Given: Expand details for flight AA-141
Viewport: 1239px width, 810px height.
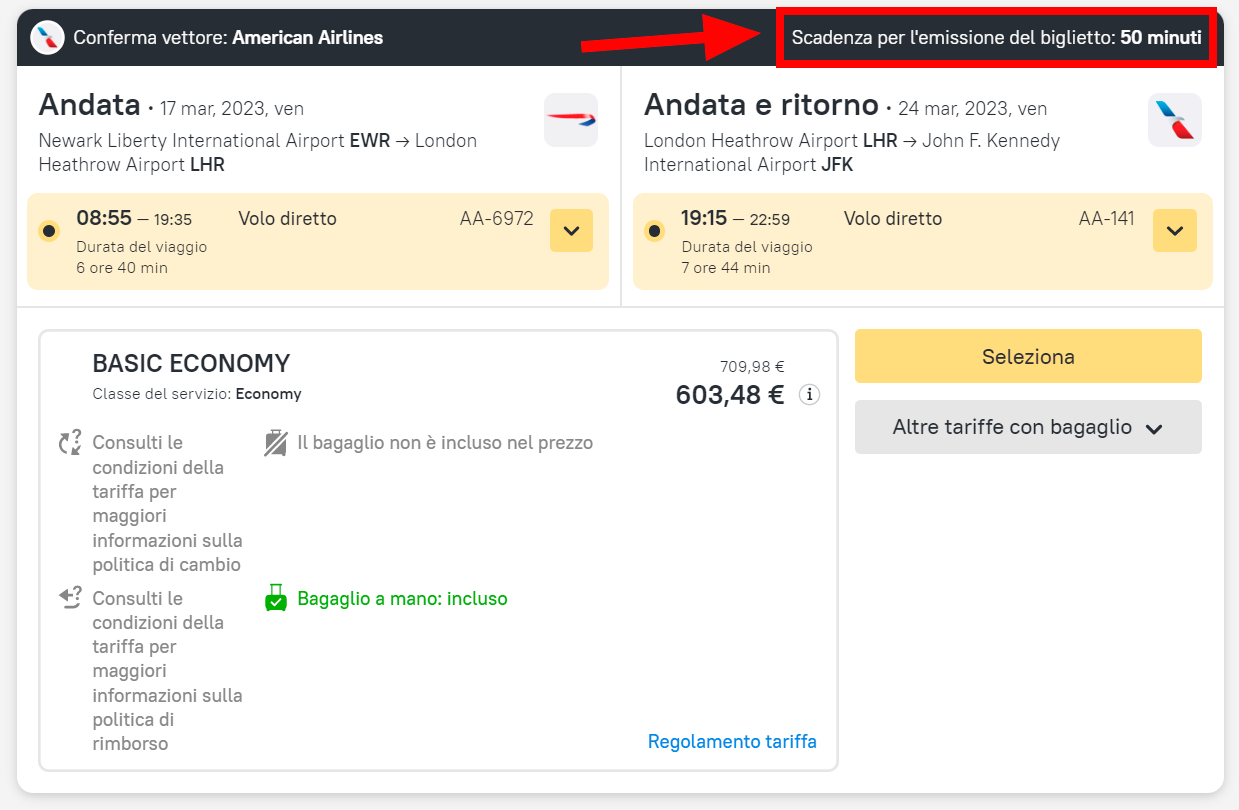Looking at the screenshot, I should point(1174,231).
